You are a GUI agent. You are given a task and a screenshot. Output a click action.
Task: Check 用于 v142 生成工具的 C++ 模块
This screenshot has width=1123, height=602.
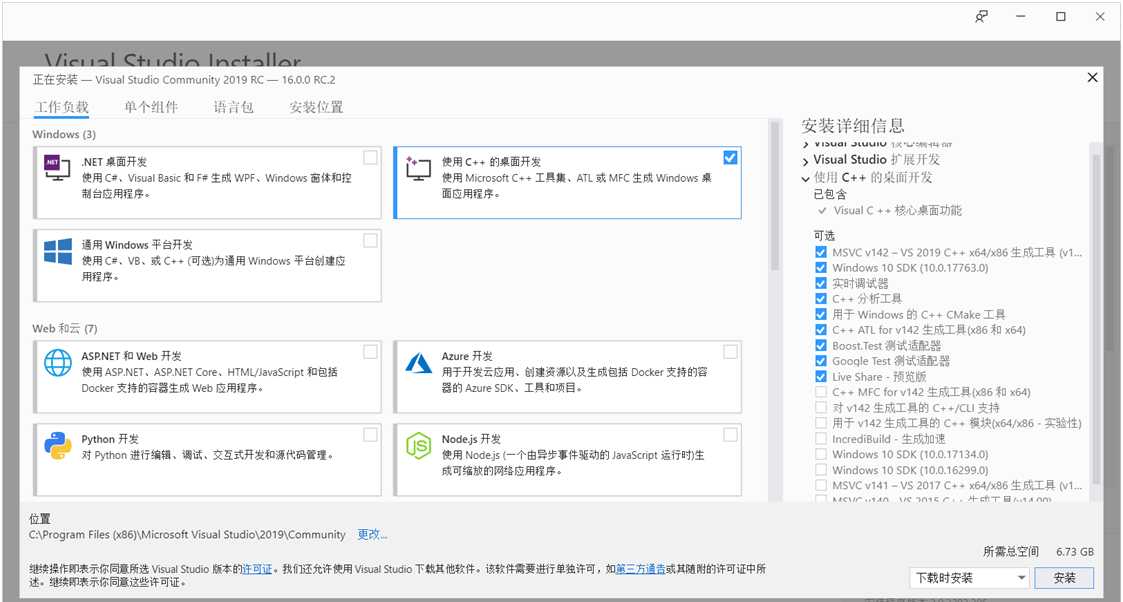(x=821, y=423)
